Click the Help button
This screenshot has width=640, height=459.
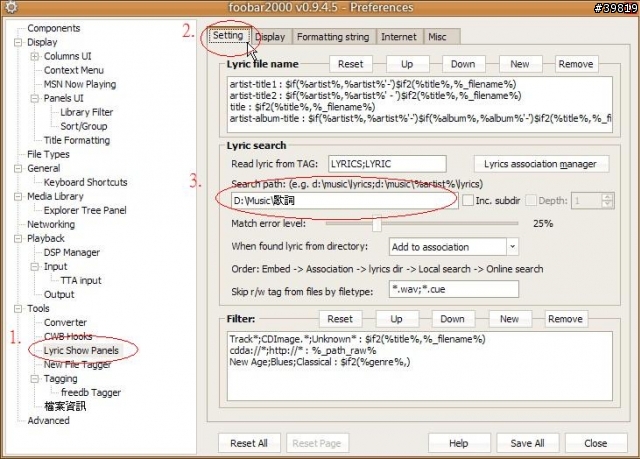click(x=459, y=443)
